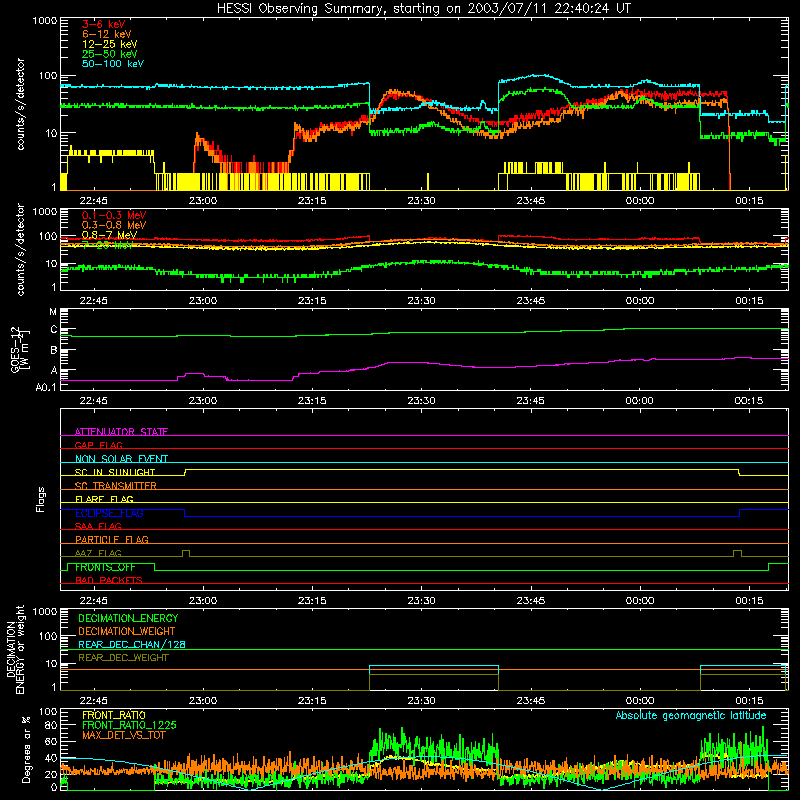
Task: Click the M class tick on GOES axis
Action: point(53,312)
